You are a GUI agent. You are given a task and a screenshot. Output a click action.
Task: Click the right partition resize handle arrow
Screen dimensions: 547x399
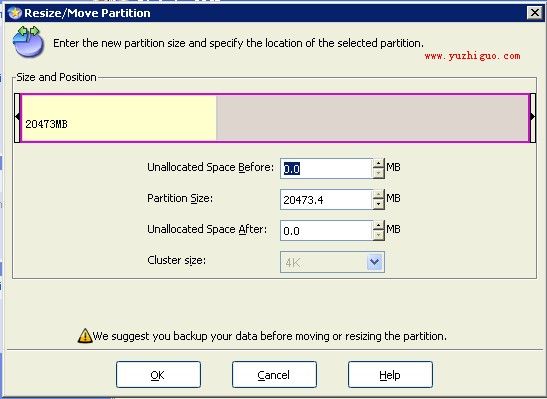533,118
